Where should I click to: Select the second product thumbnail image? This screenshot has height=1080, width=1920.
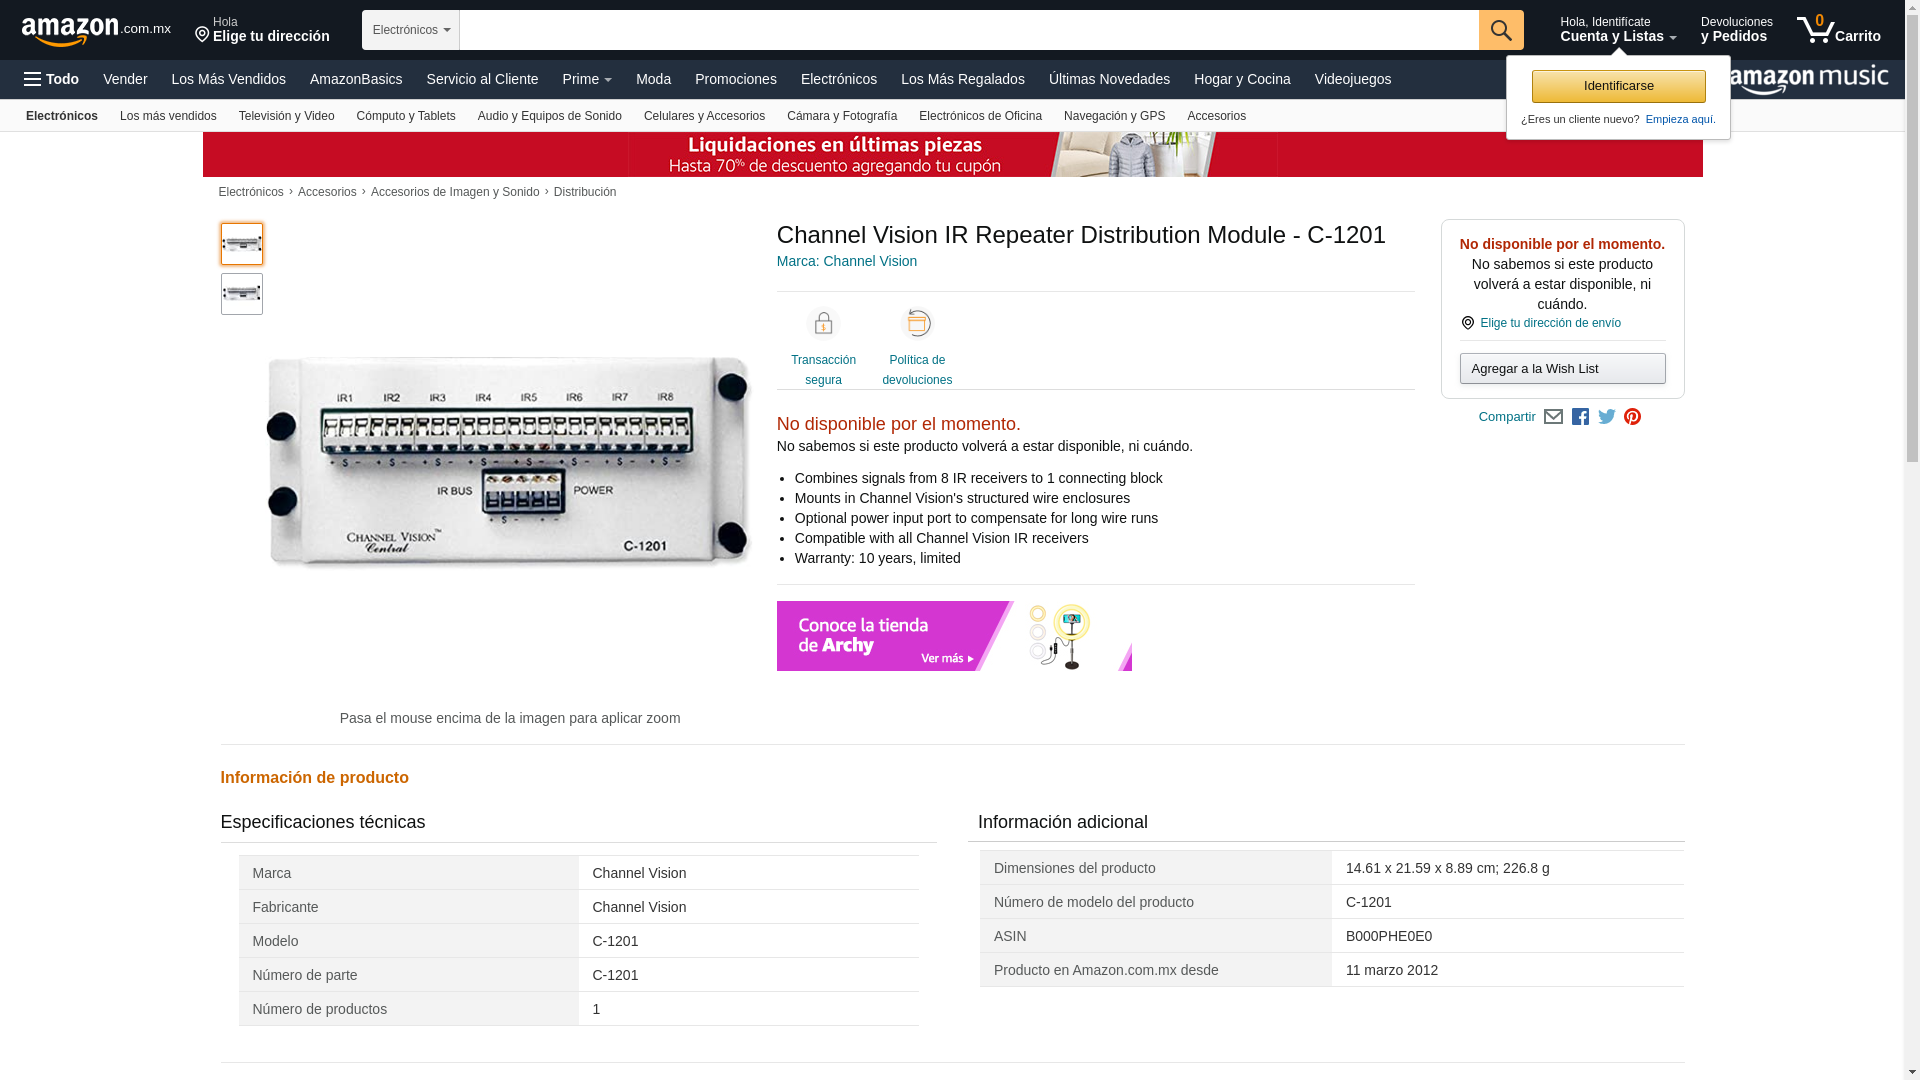[x=241, y=294]
